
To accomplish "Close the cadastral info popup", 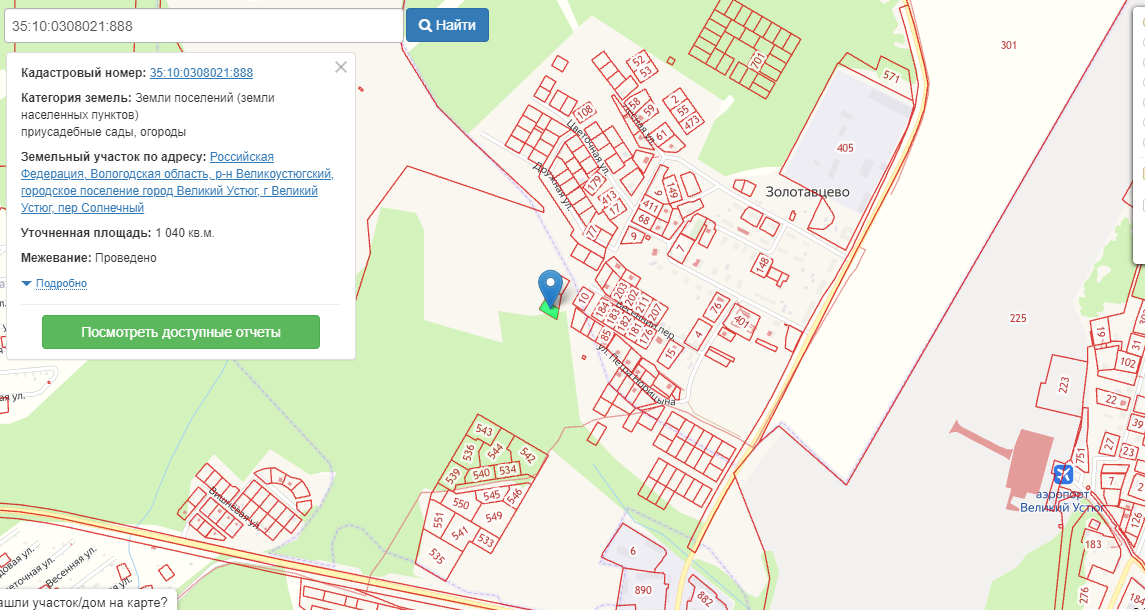I will click(340, 67).
